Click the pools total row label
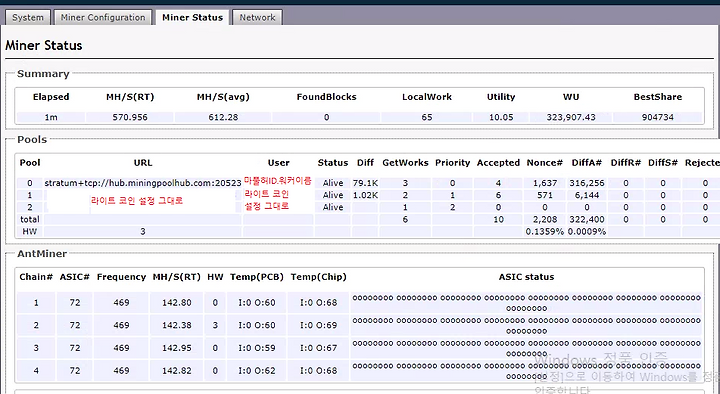 tap(29, 219)
